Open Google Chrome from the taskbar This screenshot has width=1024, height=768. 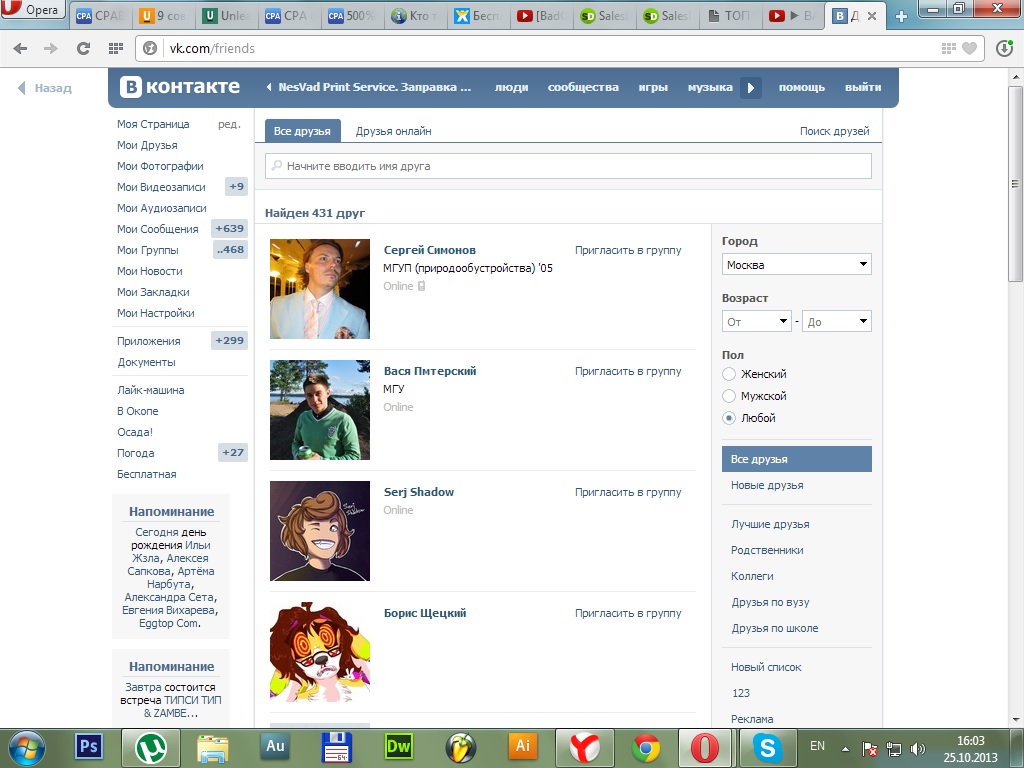coord(646,746)
